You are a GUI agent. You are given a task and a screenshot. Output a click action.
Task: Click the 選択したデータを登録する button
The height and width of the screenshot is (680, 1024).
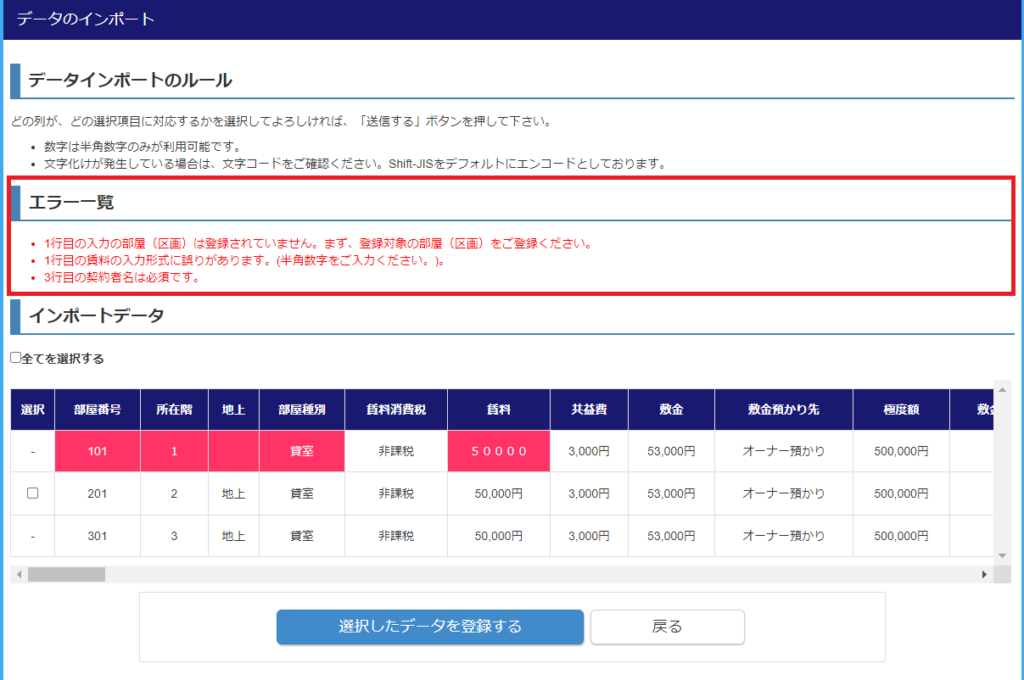coord(430,627)
